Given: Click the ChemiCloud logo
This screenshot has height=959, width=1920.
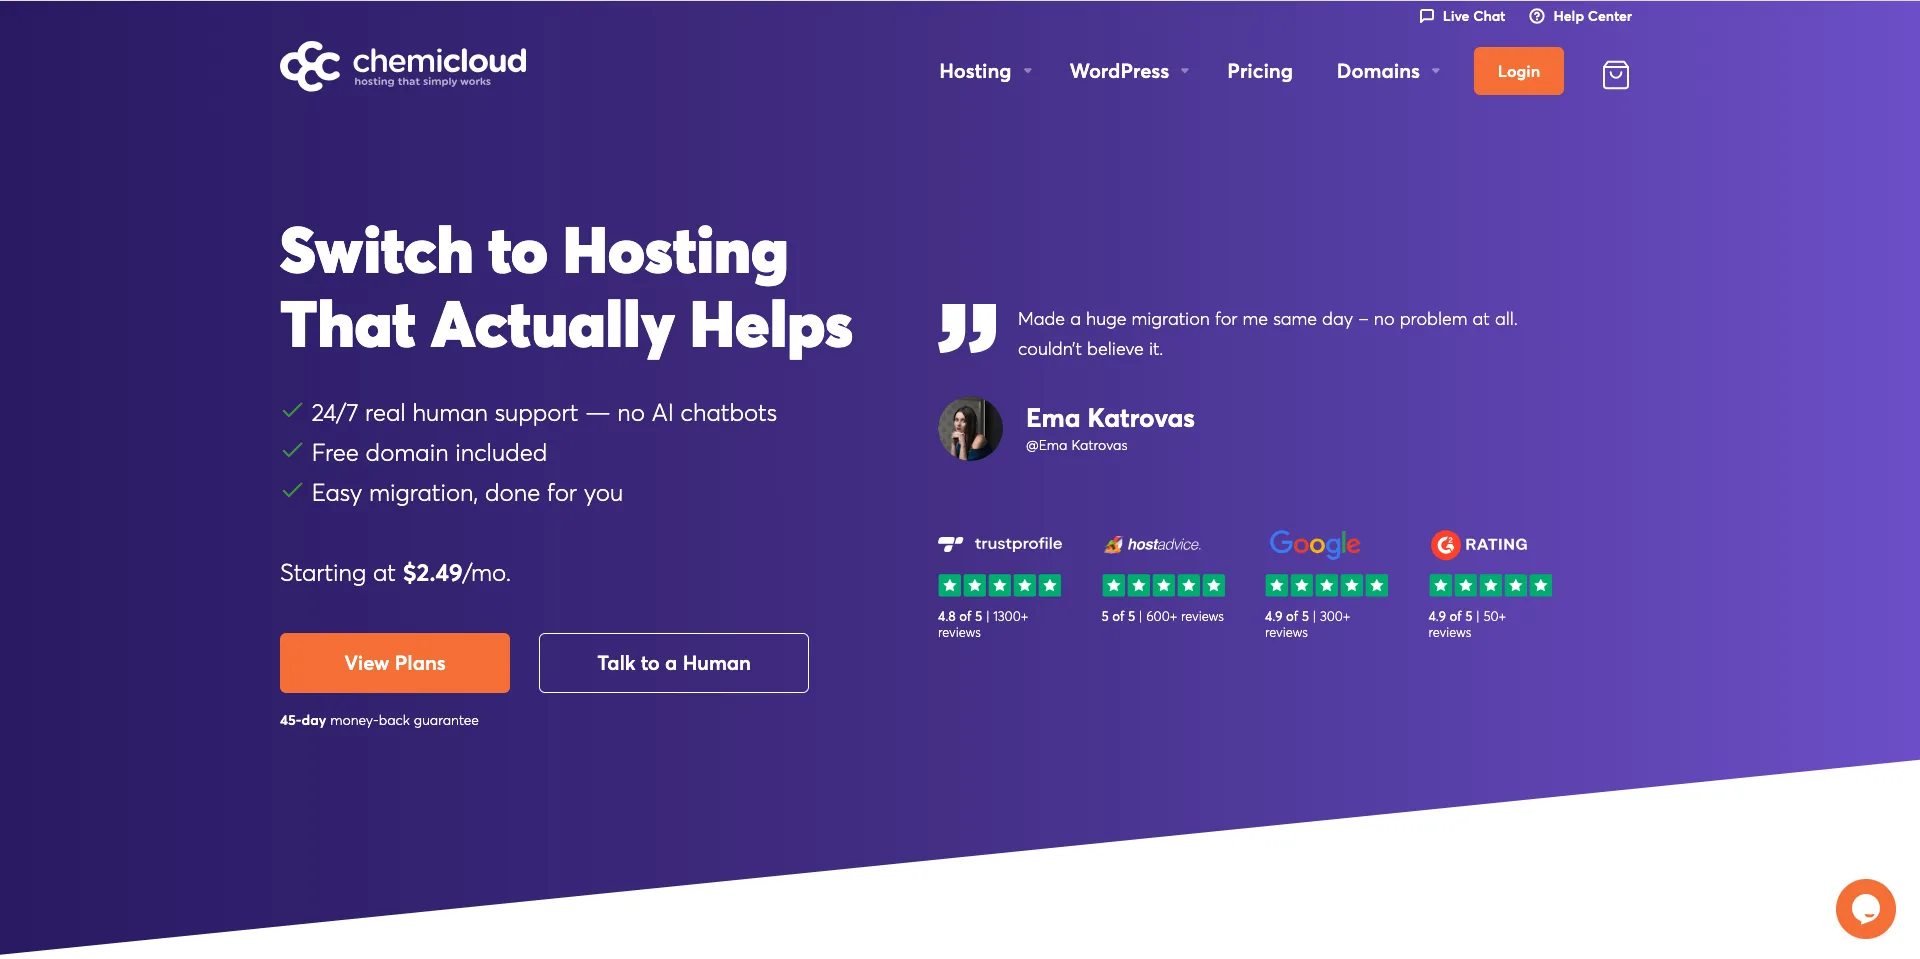Looking at the screenshot, I should coord(403,66).
